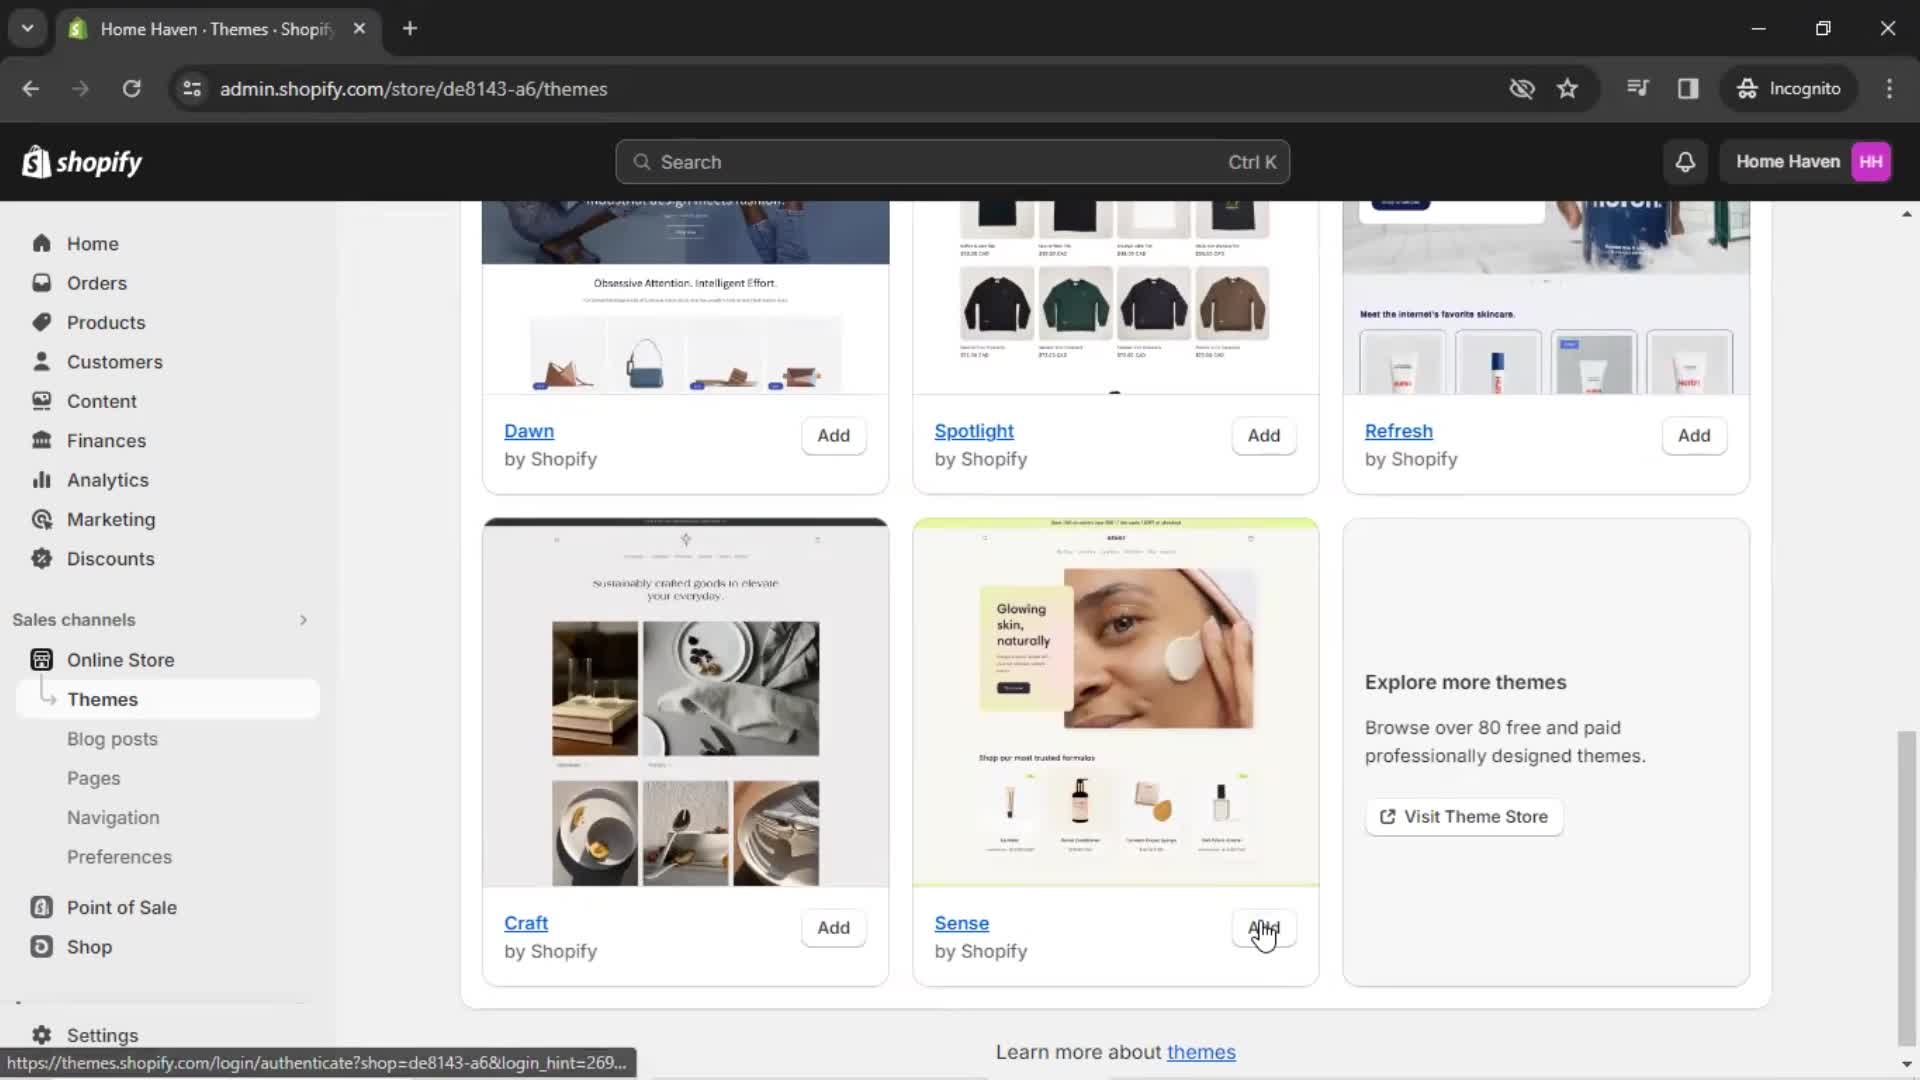Click the Sense theme link
The width and height of the screenshot is (1920, 1080).
coord(961,922)
